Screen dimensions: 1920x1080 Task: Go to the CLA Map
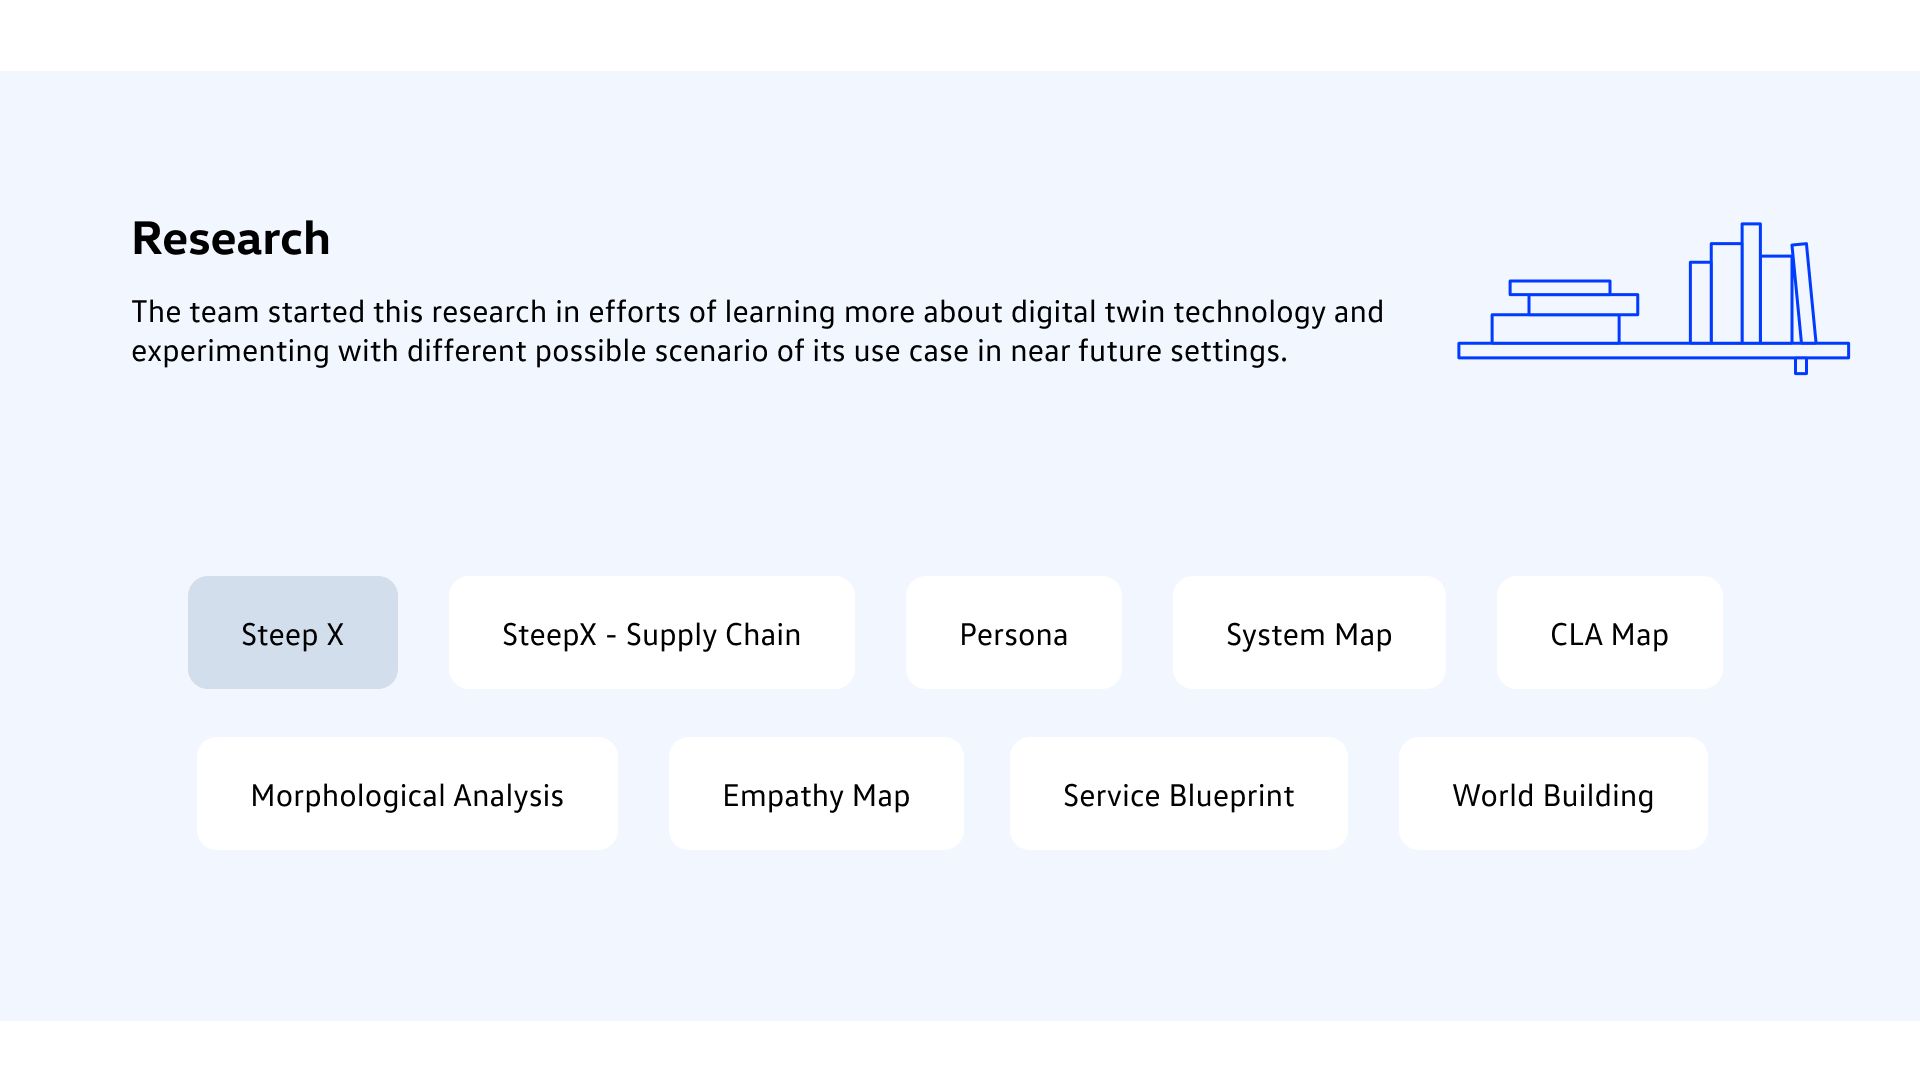[x=1609, y=633]
